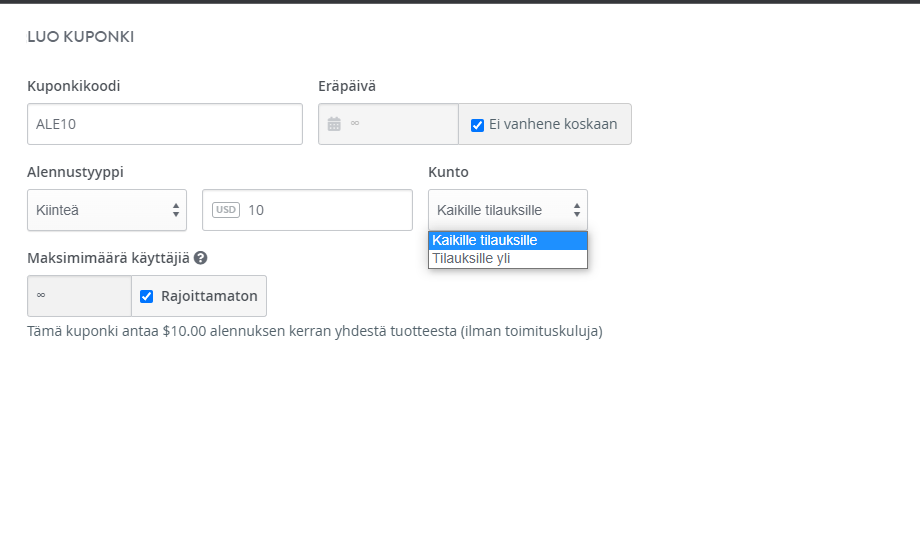This screenshot has width=920, height=542.
Task: Choose the Tilauksille yli option
Action: (508, 259)
